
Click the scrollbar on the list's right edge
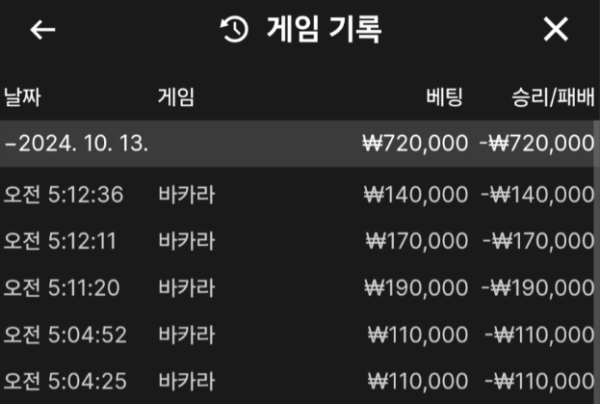click(597, 144)
